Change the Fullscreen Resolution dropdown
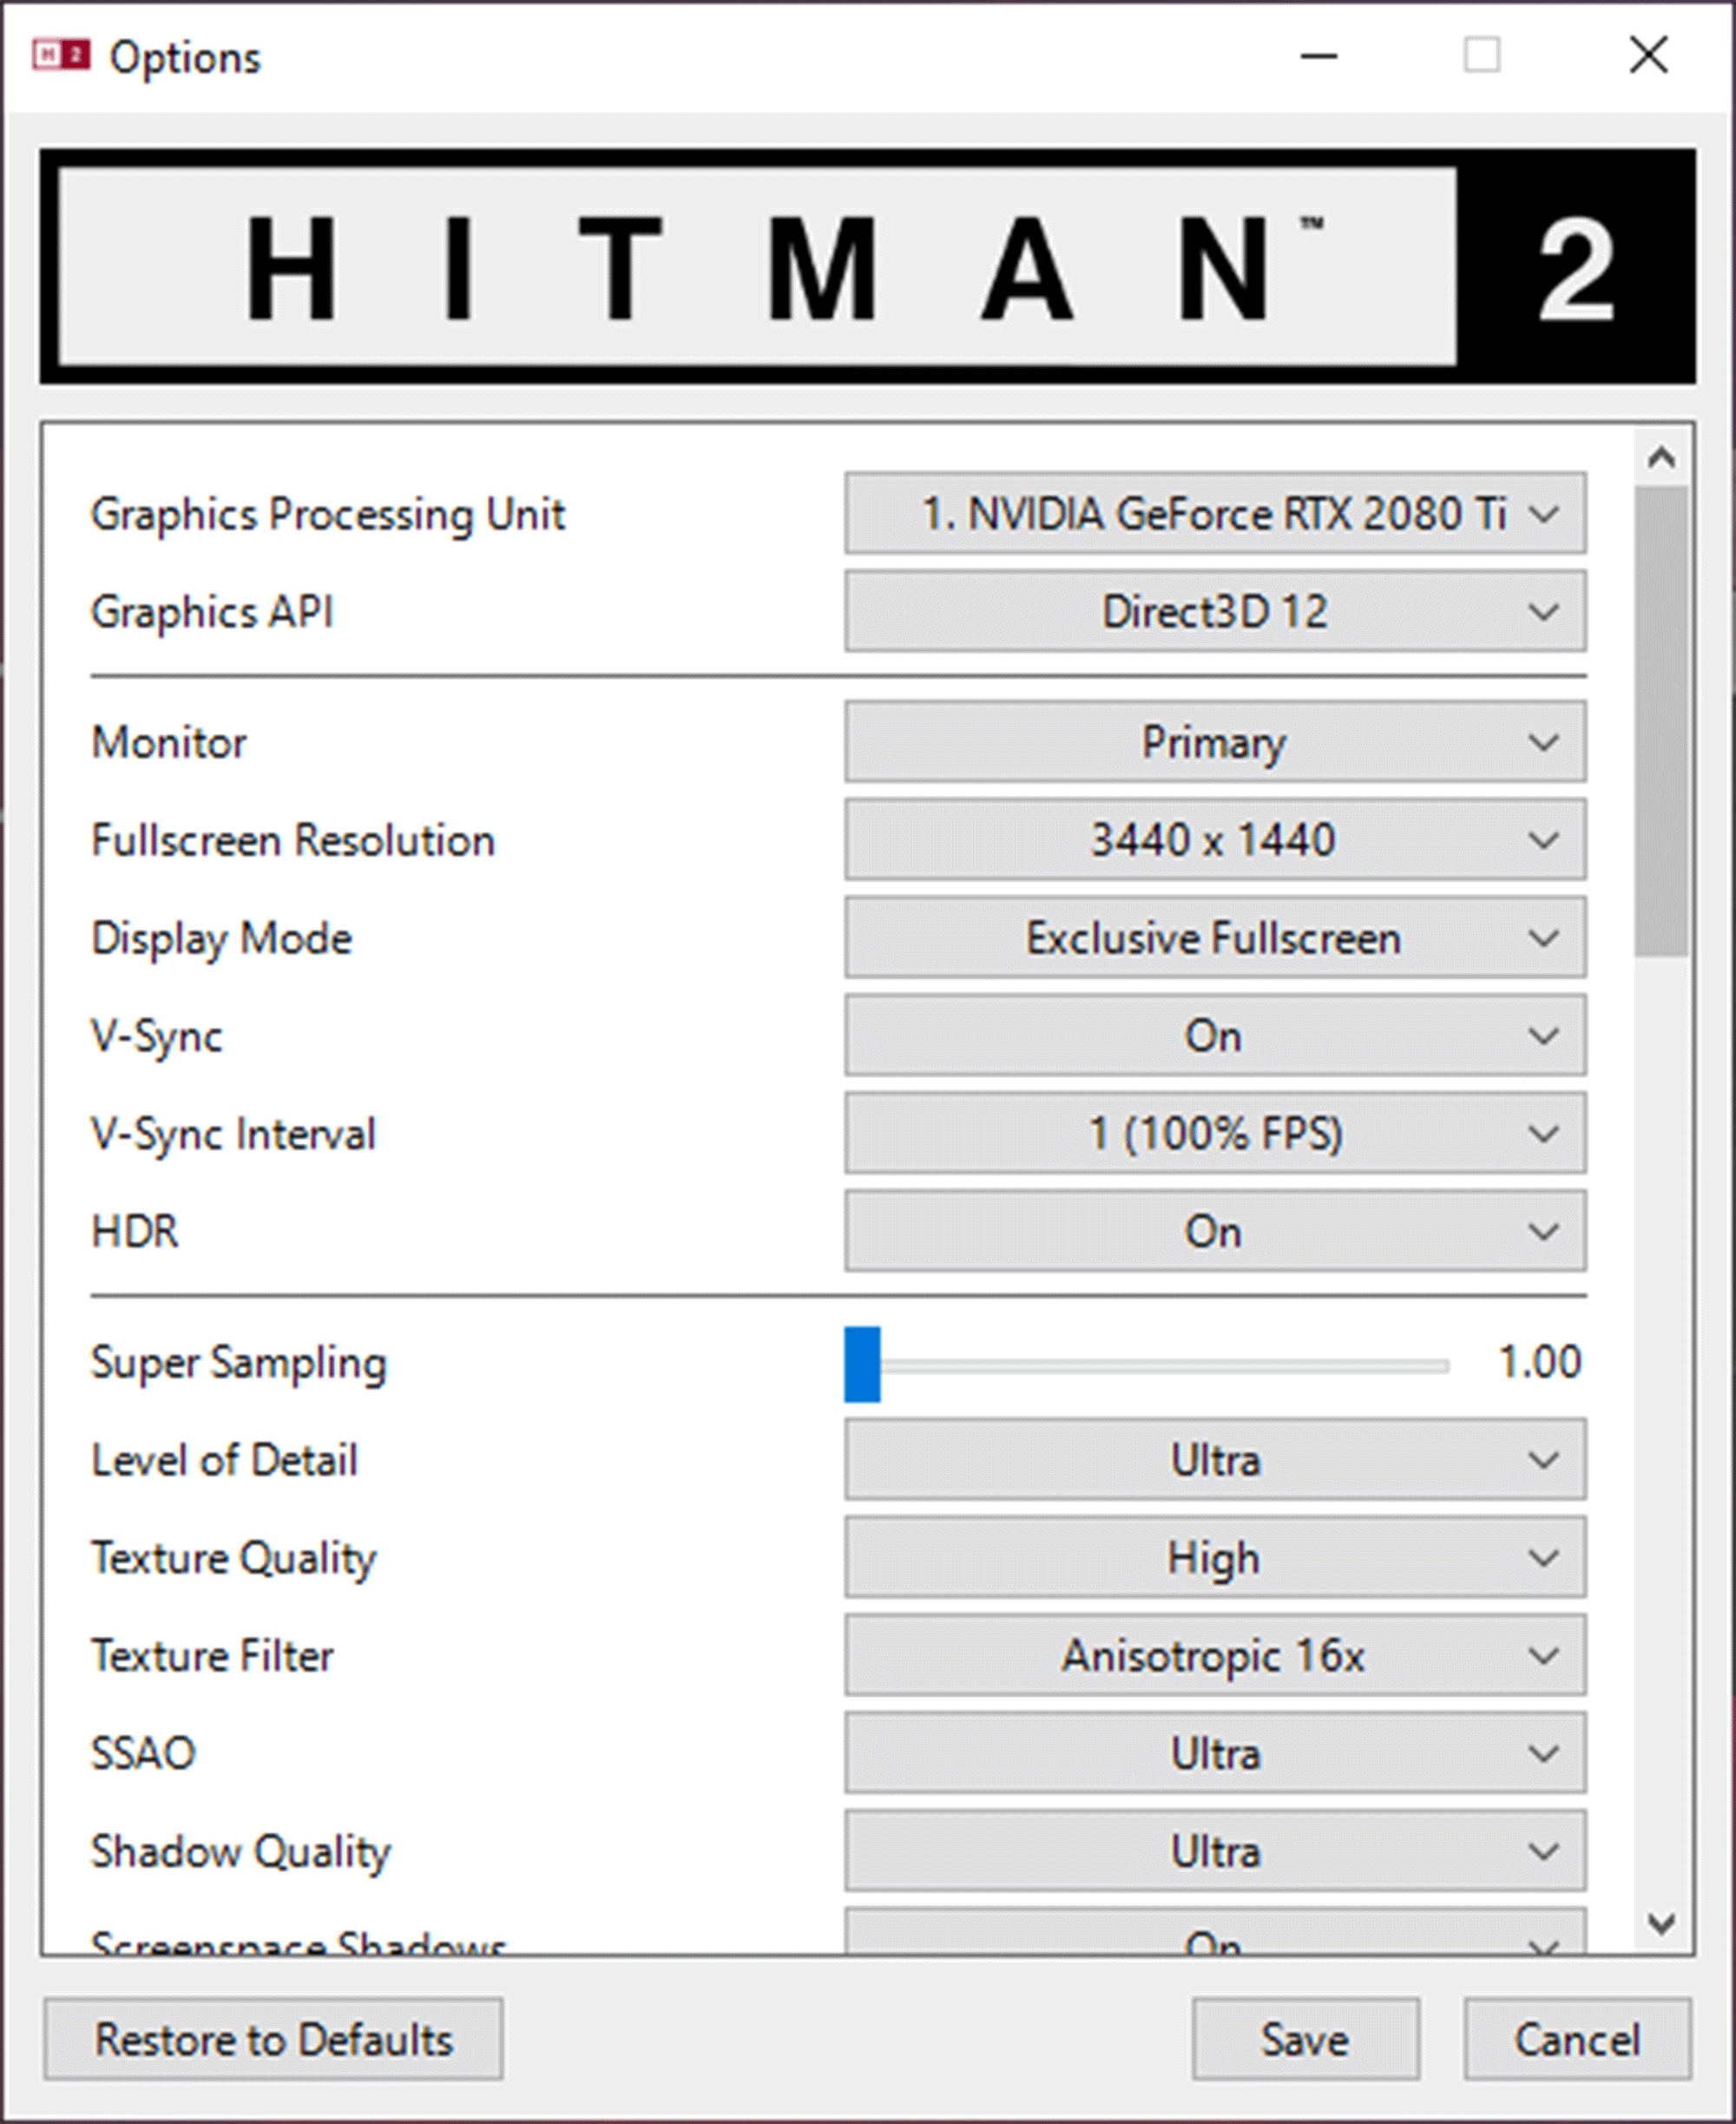Viewport: 1736px width, 2124px height. point(1215,839)
